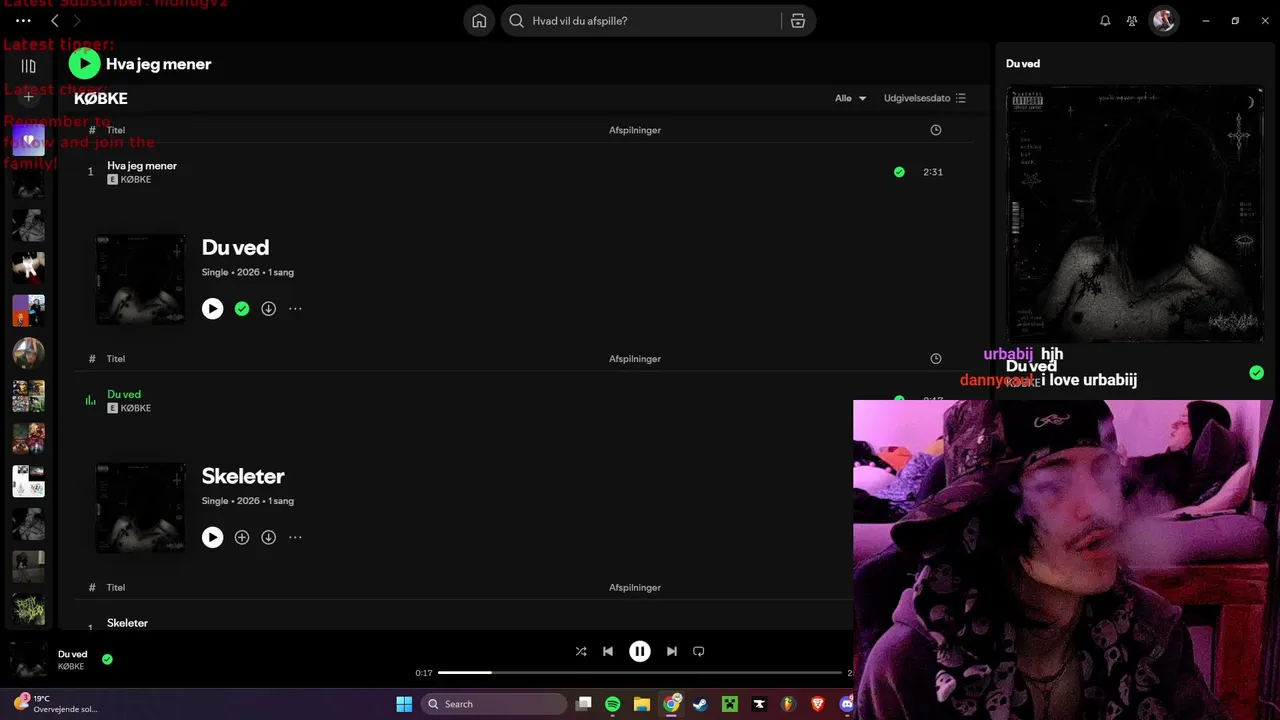Image resolution: width=1280 pixels, height=720 pixels.
Task: Download the Du ved single
Action: pyautogui.click(x=269, y=309)
